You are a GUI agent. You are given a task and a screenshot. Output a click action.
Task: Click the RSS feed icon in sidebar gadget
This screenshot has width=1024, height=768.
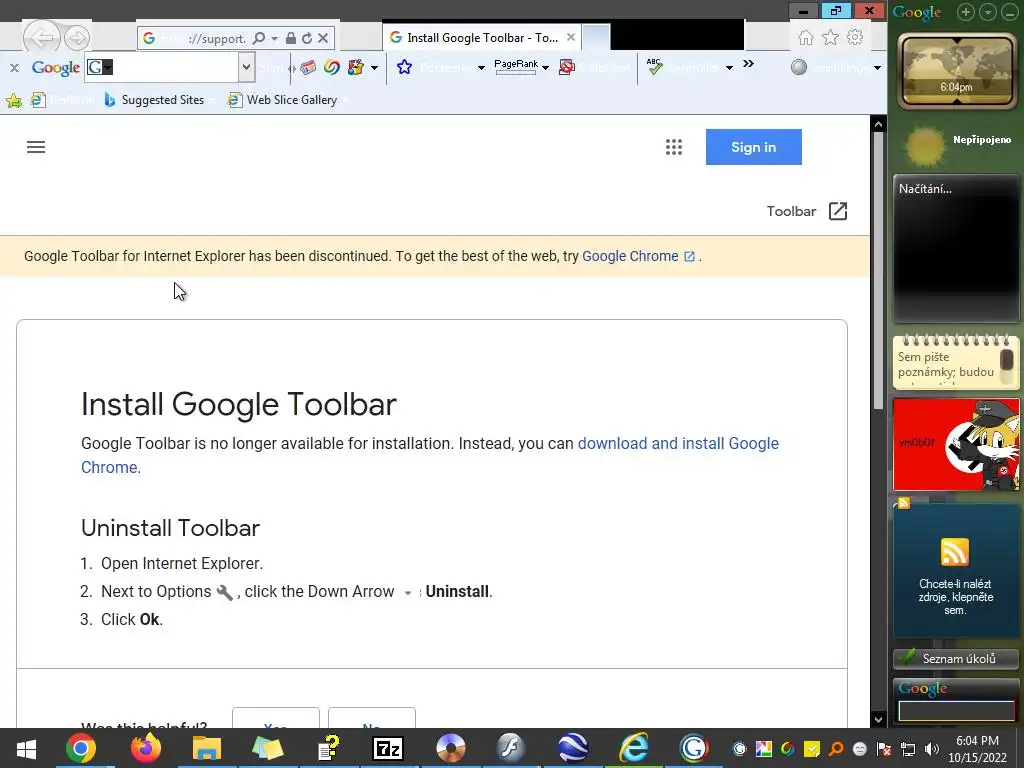point(955,552)
